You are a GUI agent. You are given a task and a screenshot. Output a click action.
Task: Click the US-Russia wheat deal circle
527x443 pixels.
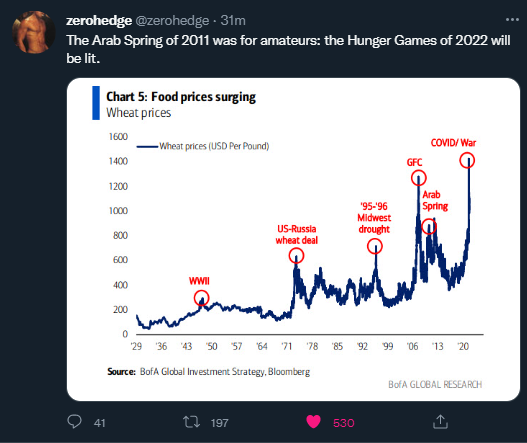pos(296,256)
